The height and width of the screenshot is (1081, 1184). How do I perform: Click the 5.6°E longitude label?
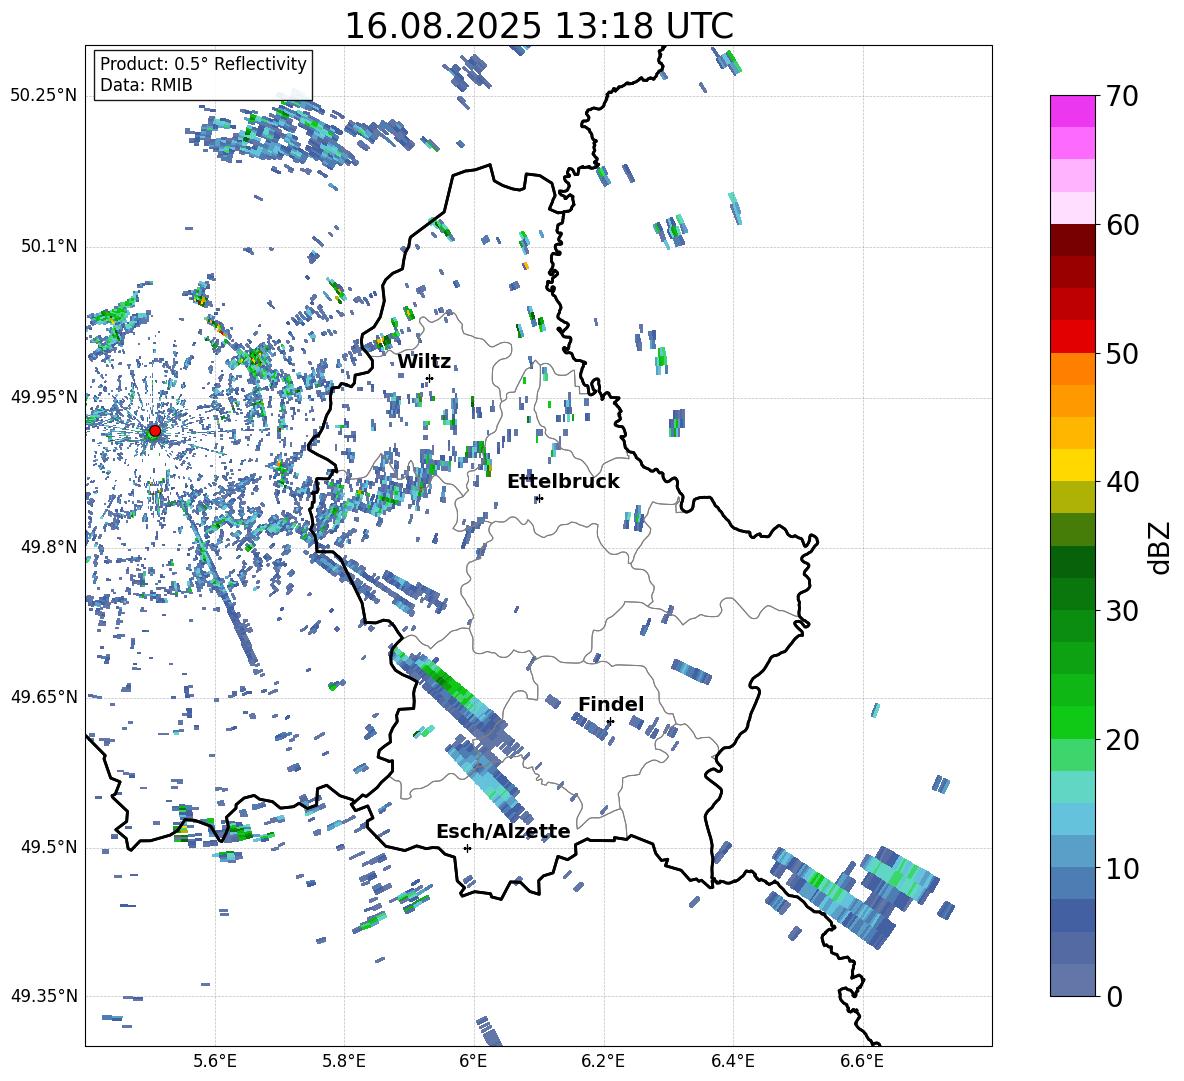point(215,1061)
